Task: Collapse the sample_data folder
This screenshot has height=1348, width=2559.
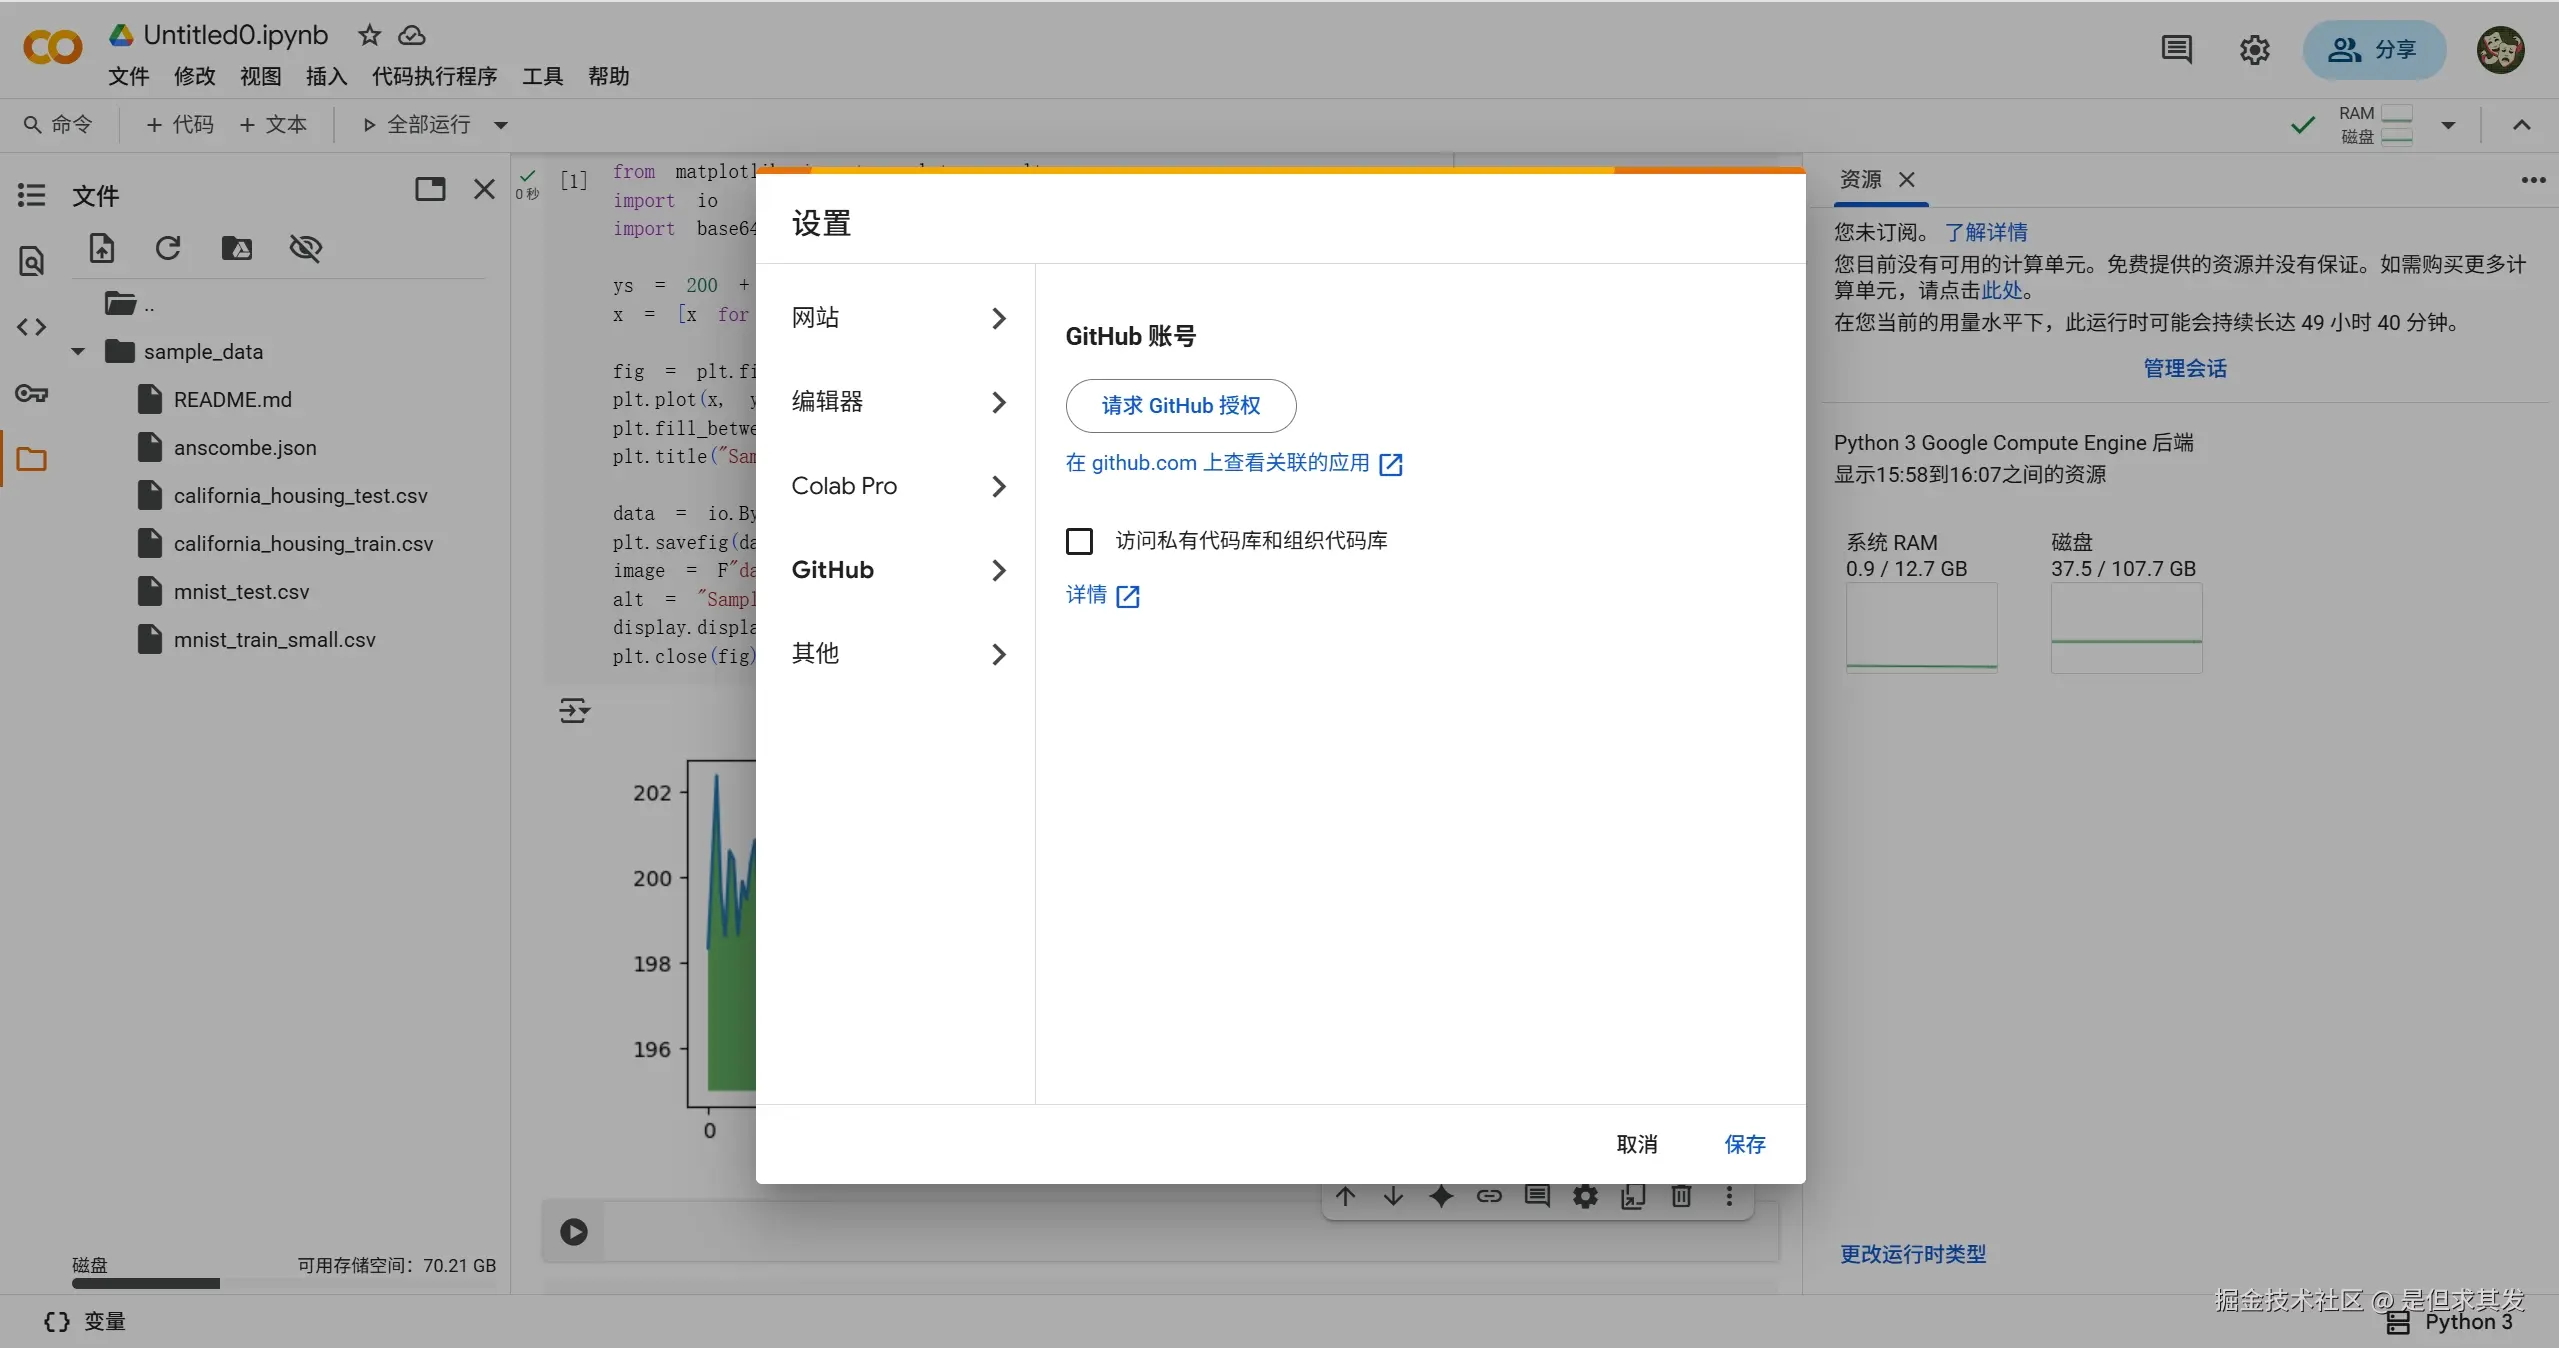Action: [77, 351]
